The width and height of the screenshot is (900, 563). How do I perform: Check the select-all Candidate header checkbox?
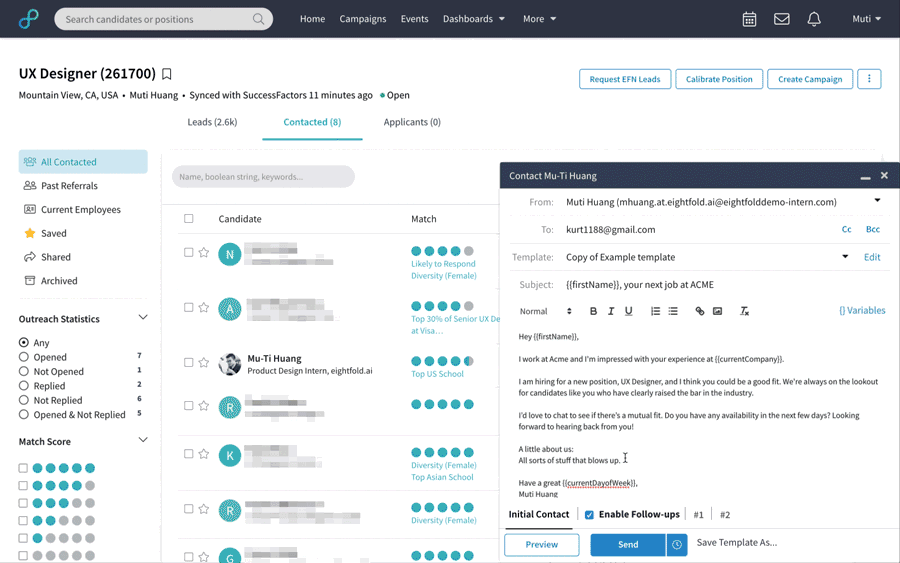point(188,219)
